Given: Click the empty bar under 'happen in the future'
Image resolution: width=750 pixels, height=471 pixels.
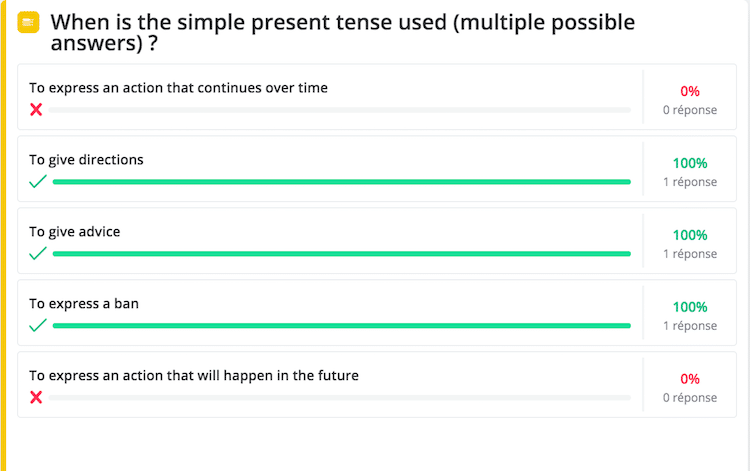Looking at the screenshot, I should coord(340,398).
